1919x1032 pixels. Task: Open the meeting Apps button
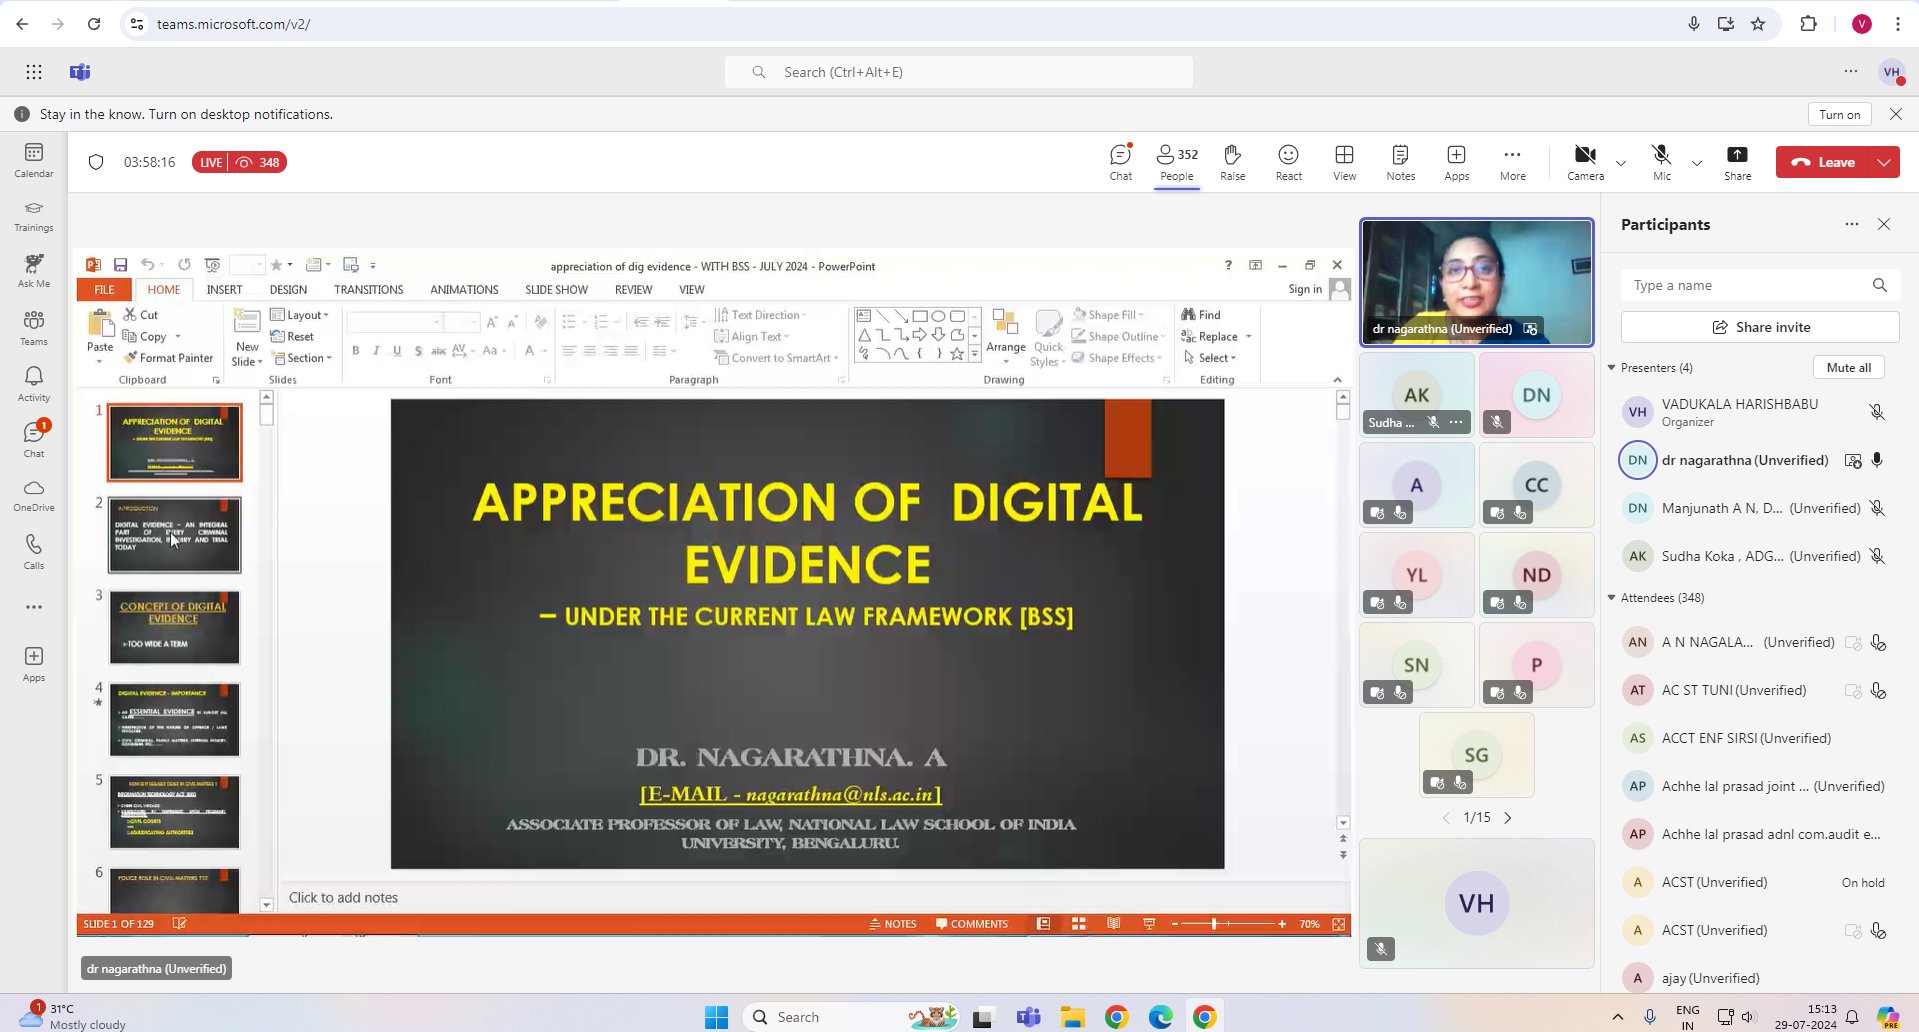(x=1456, y=162)
